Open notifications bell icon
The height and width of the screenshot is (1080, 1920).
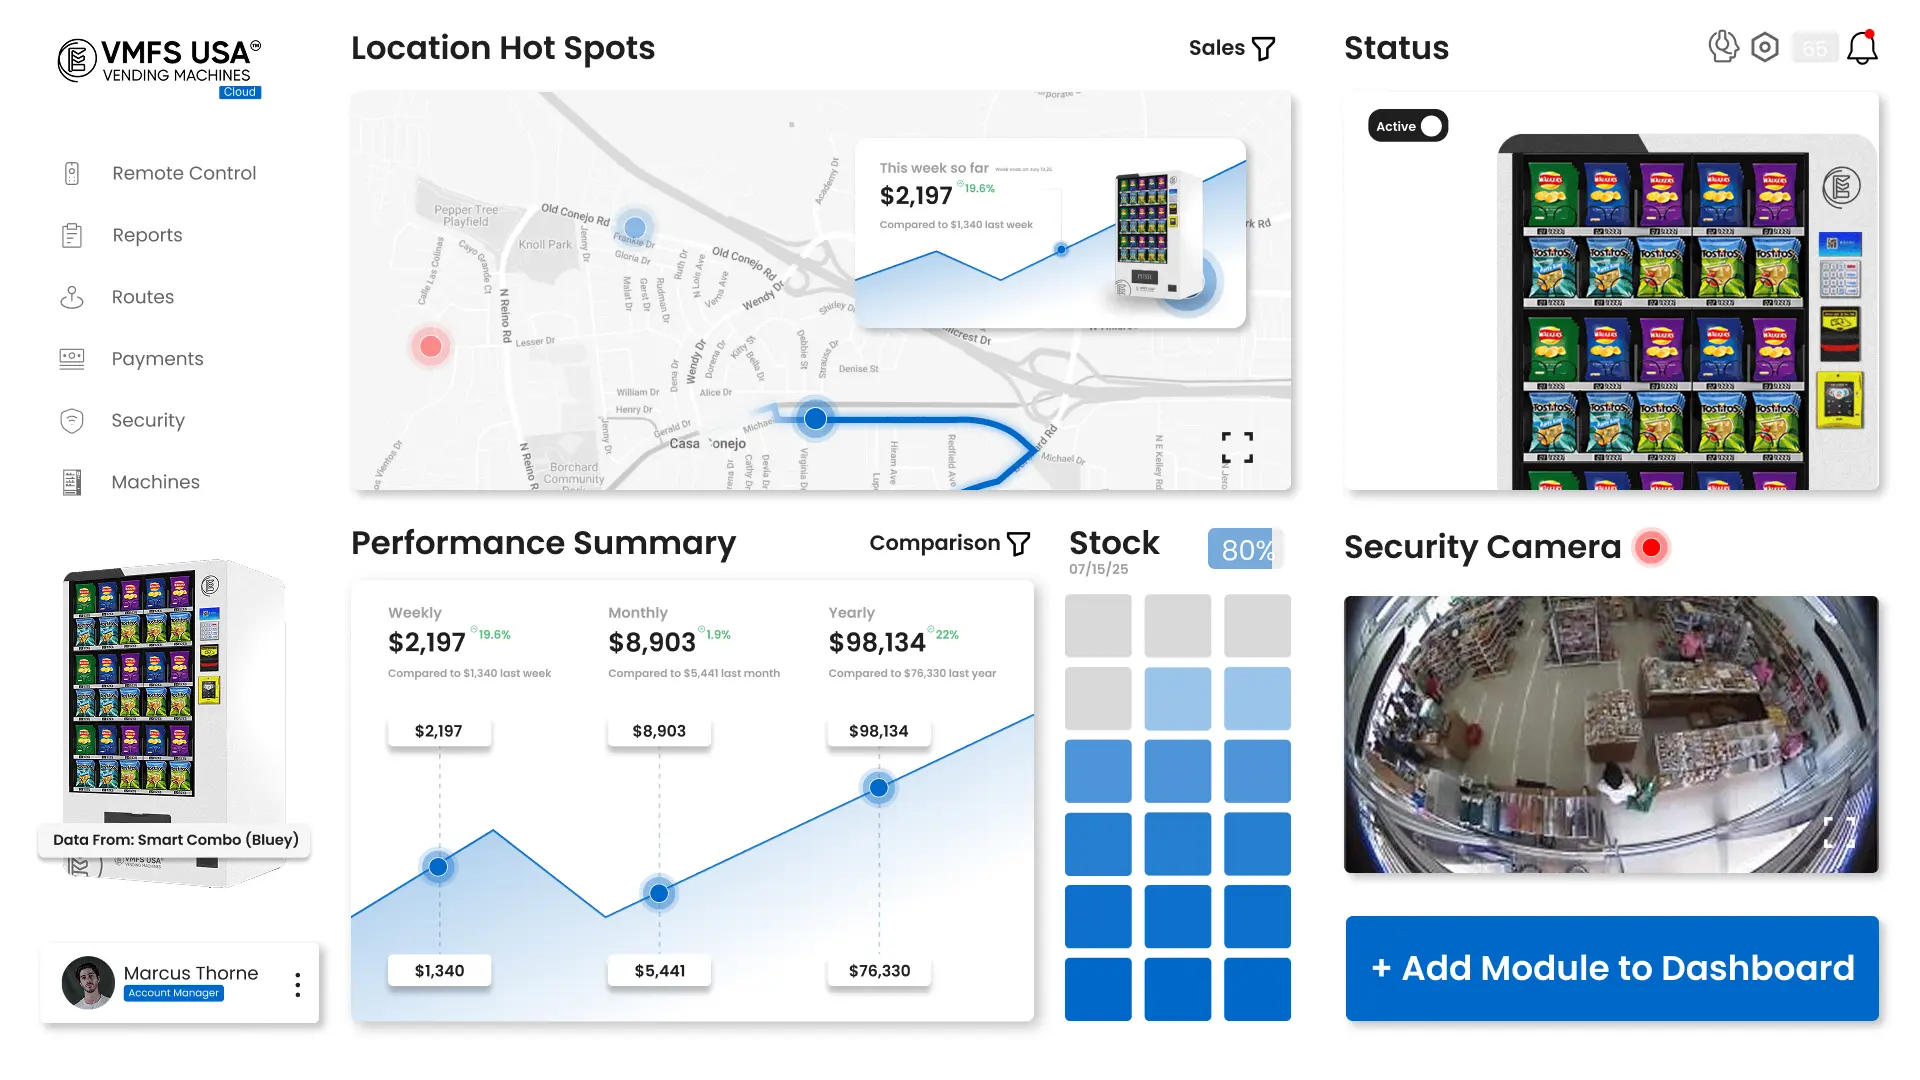1862,47
